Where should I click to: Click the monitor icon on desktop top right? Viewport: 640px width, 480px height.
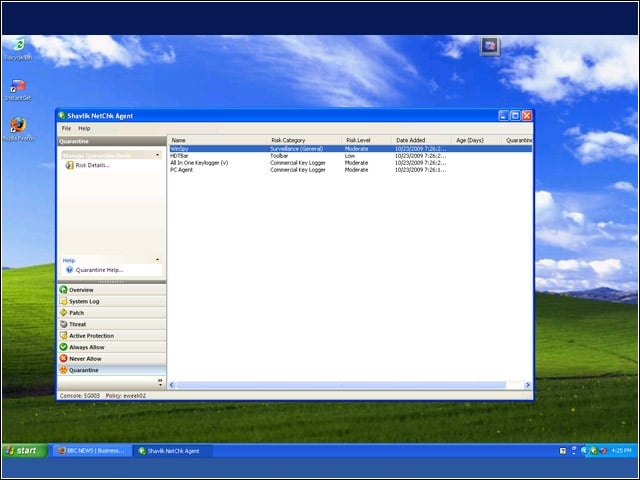pyautogui.click(x=490, y=46)
